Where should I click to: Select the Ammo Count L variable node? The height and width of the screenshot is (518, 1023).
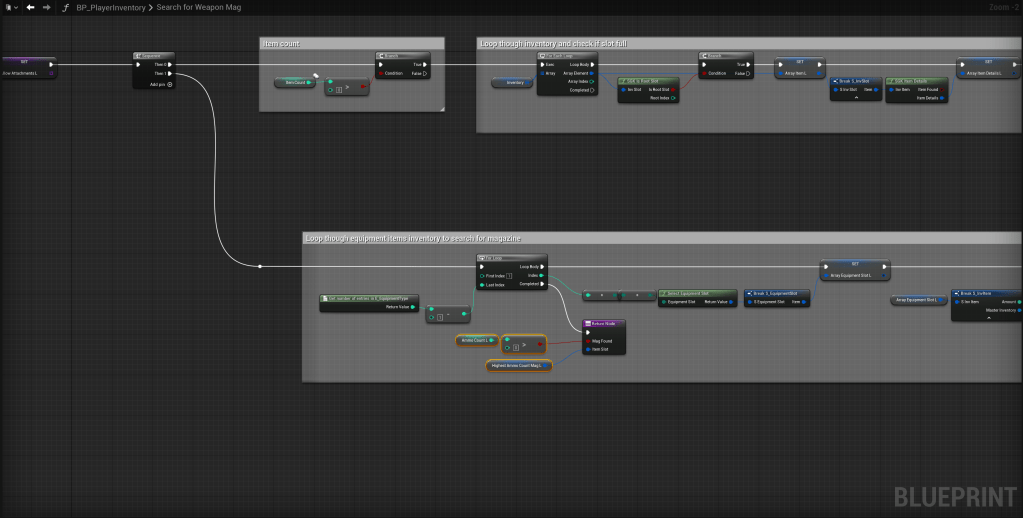[476, 340]
